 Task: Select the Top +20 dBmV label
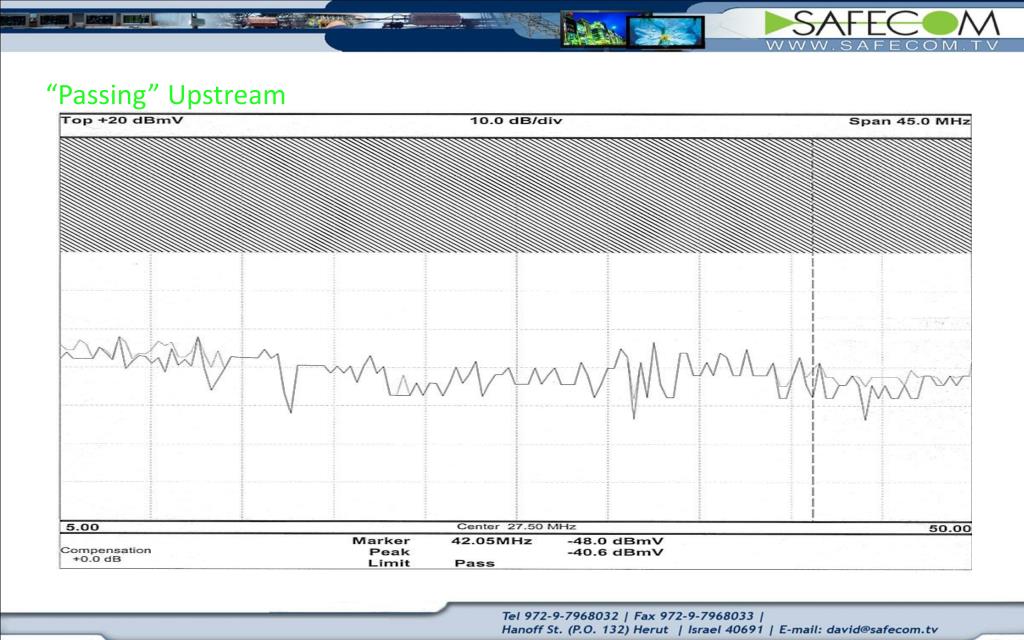coord(122,120)
